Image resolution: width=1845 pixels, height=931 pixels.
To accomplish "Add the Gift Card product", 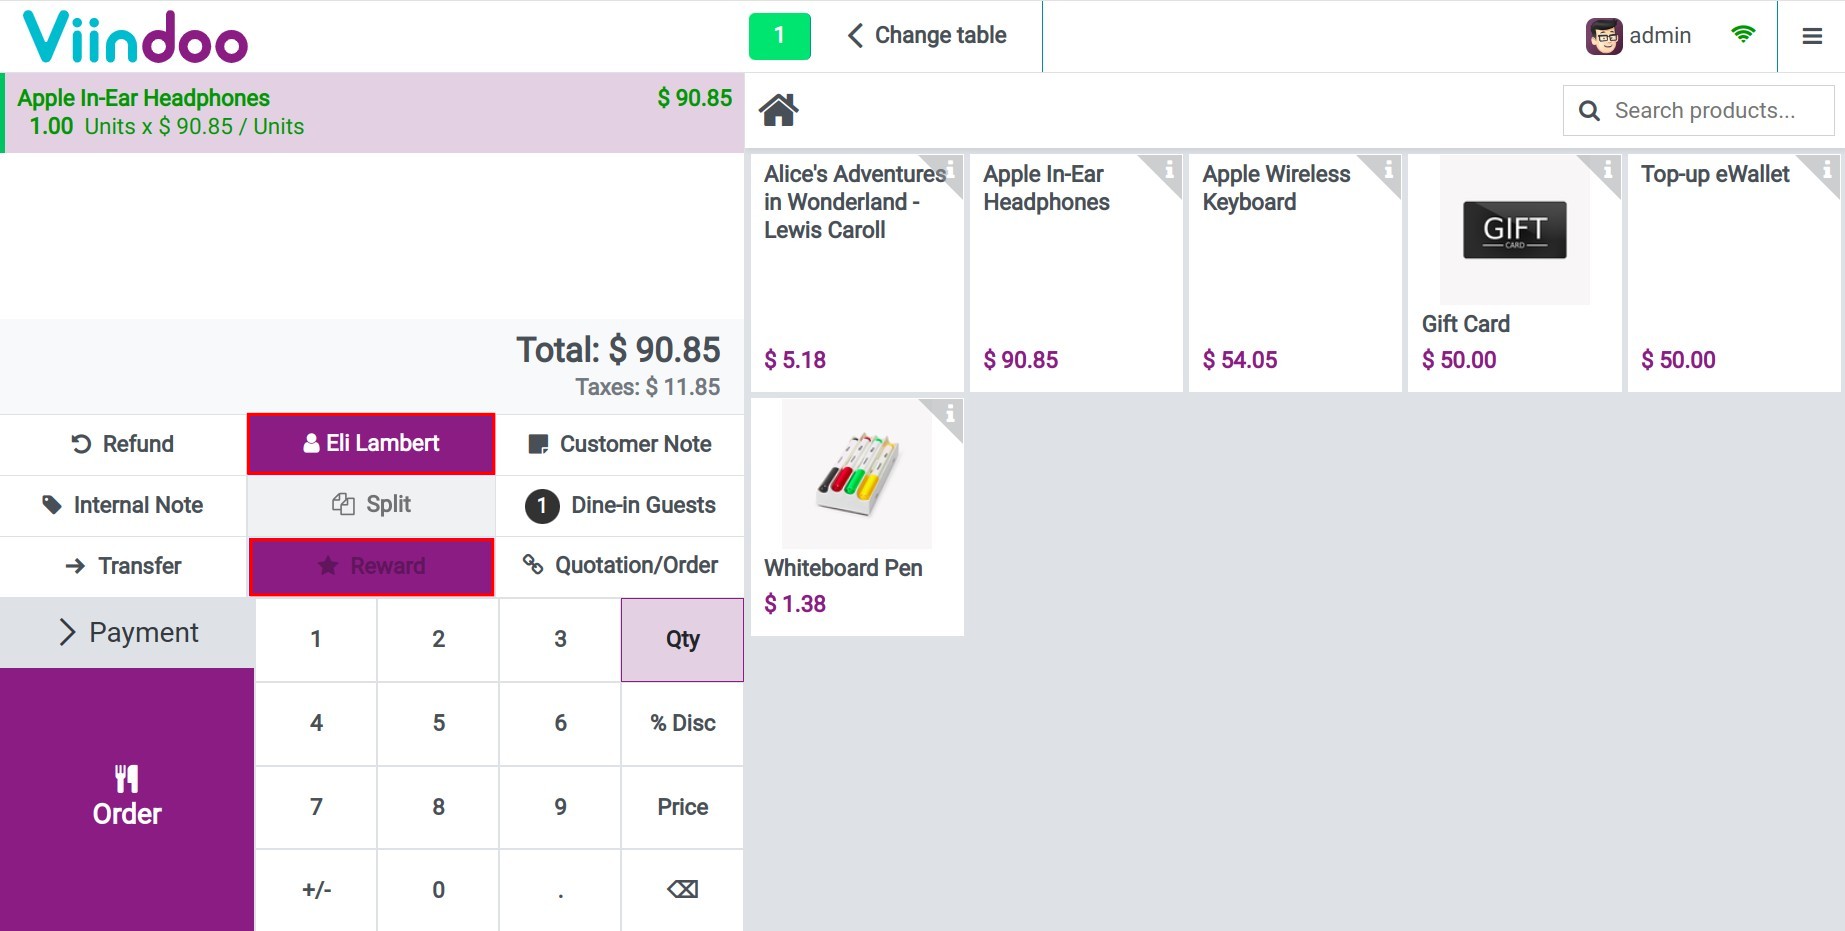I will (1514, 272).
